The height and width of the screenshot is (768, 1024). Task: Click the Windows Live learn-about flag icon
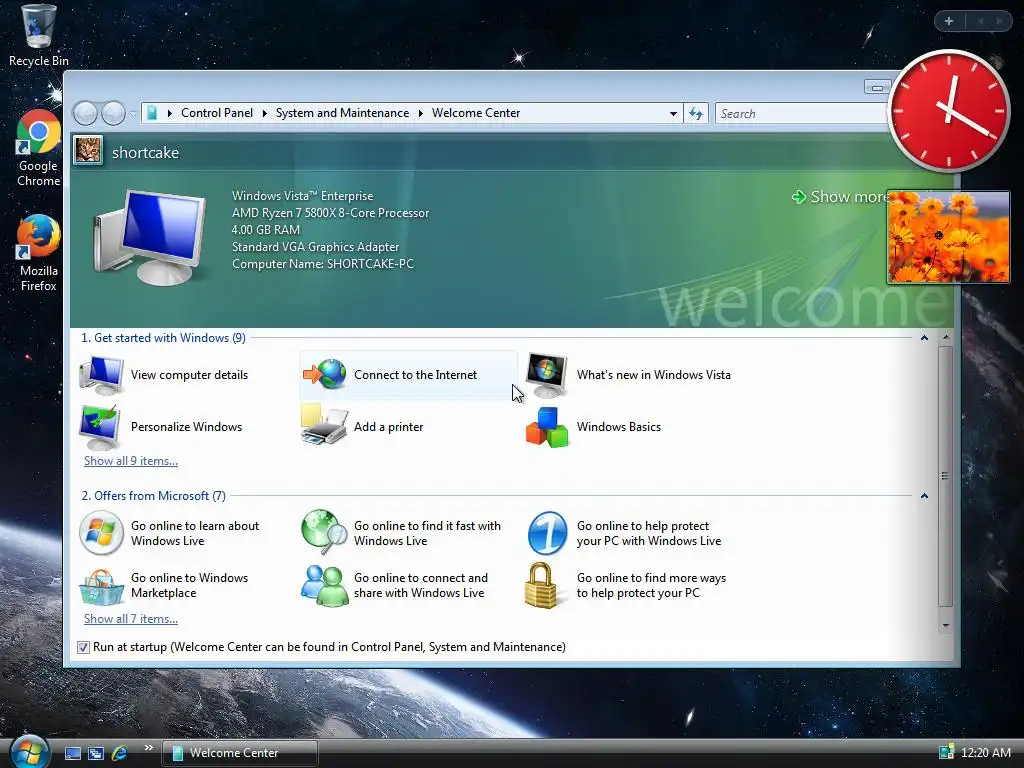tap(101, 533)
